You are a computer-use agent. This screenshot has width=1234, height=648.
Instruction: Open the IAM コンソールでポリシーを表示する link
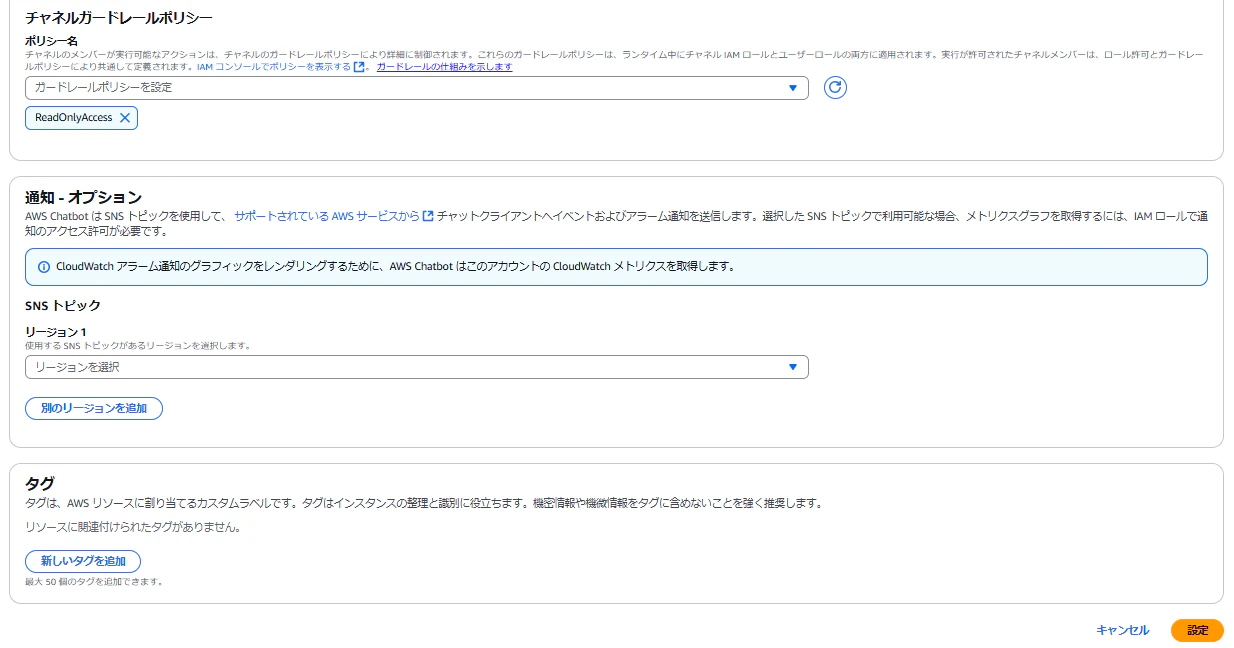point(274,67)
